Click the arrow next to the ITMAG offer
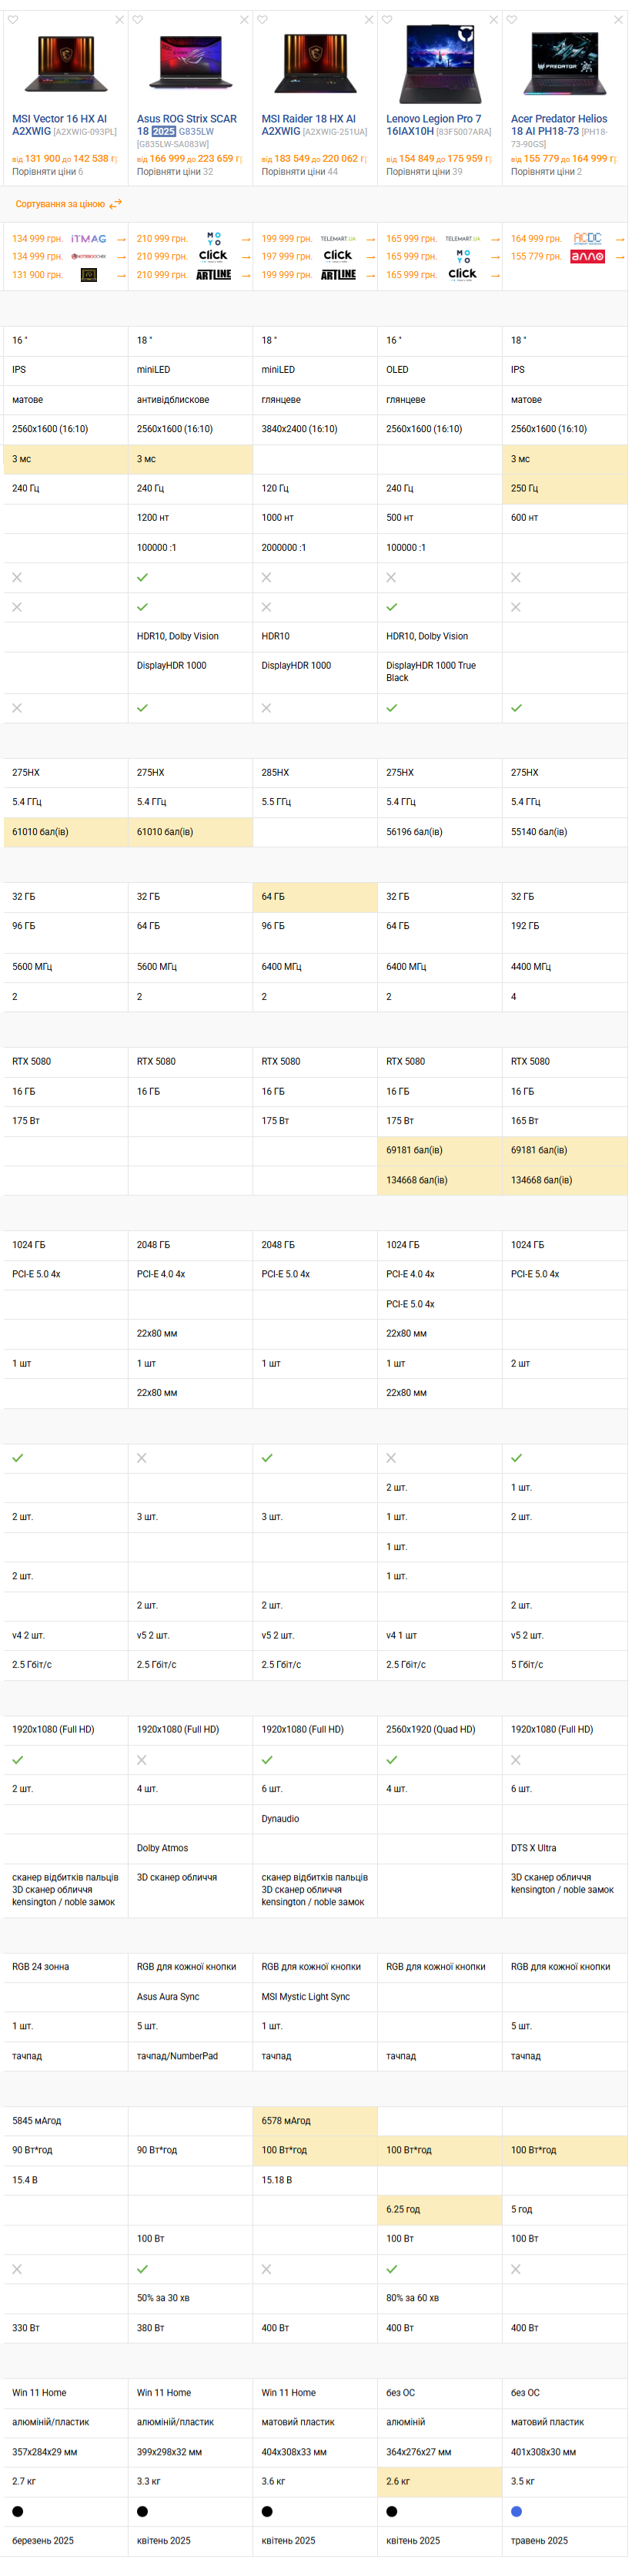This screenshot has height=2576, width=632. (x=121, y=240)
